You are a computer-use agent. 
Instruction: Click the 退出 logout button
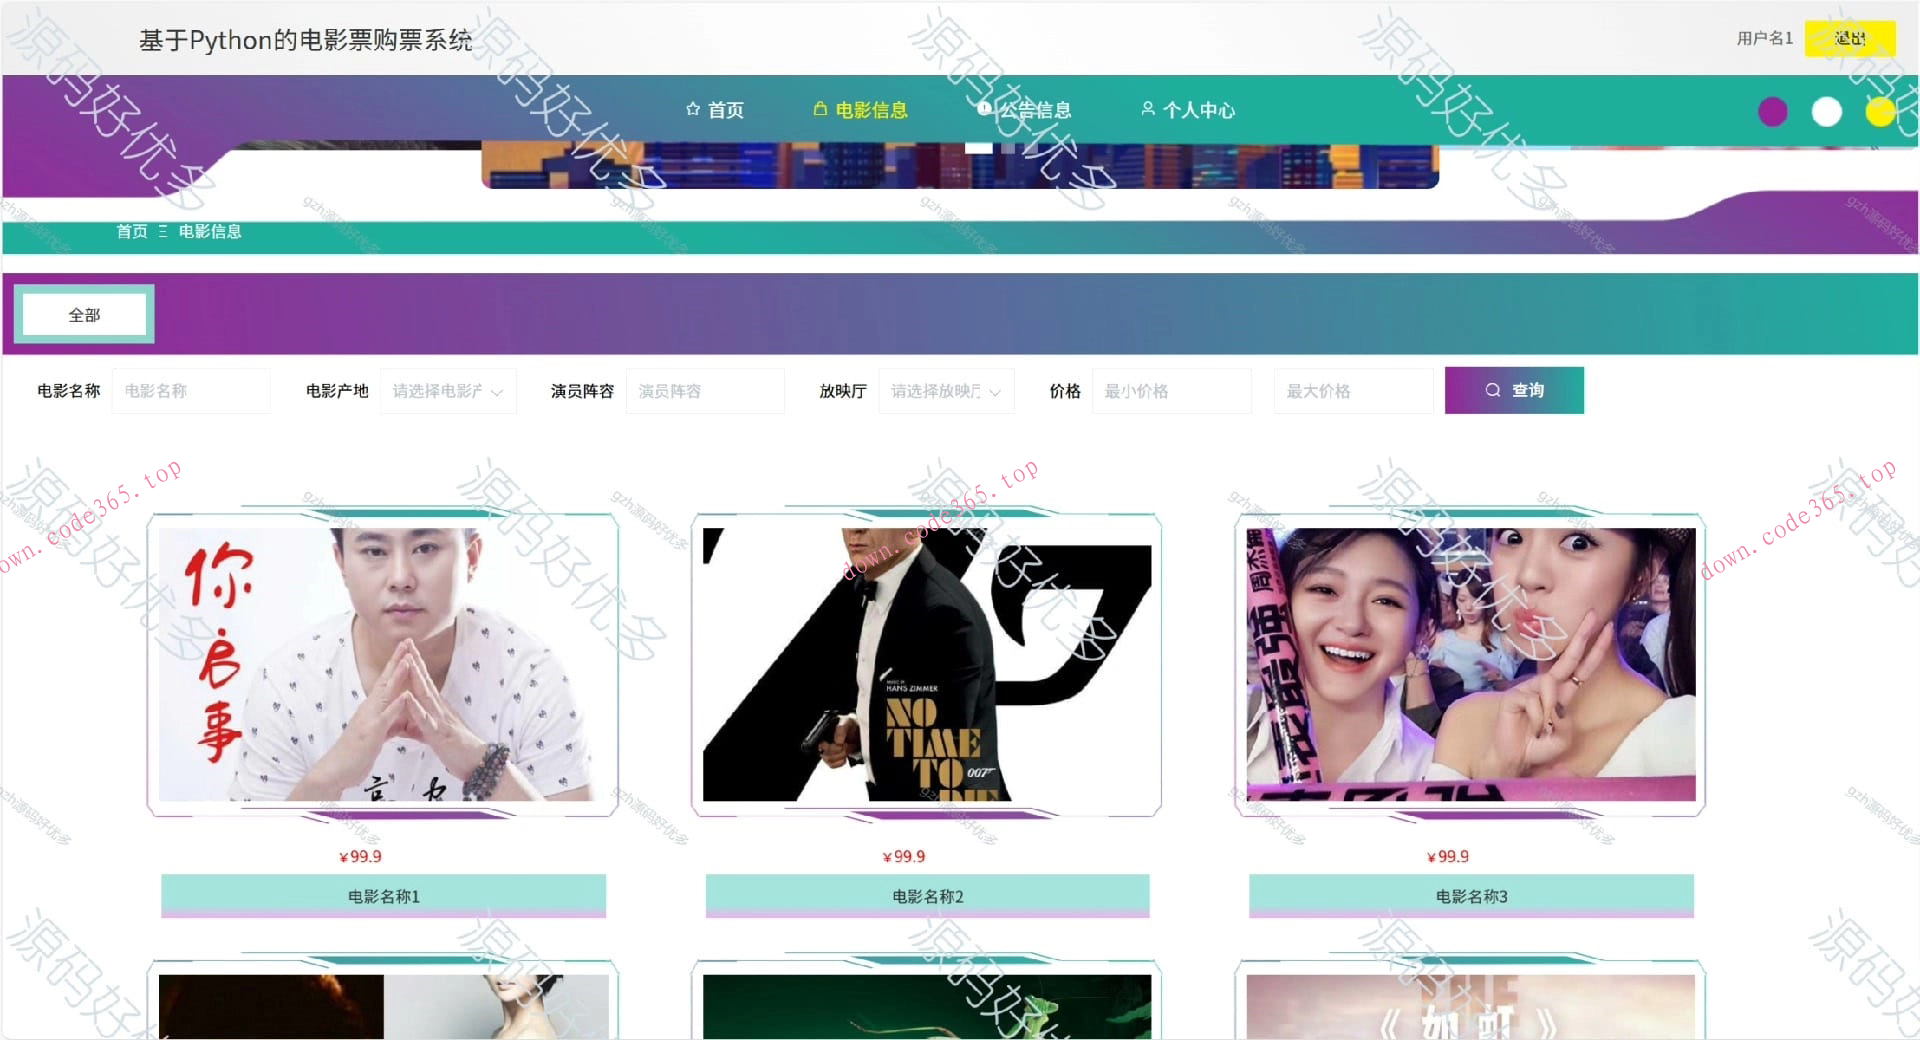[1850, 38]
